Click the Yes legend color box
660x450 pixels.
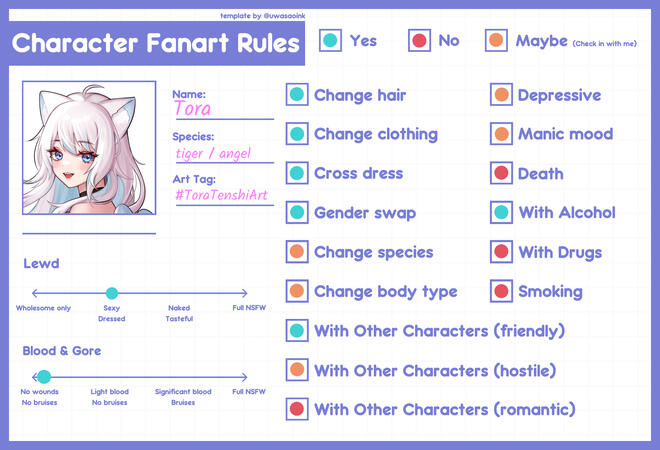pos(329,41)
